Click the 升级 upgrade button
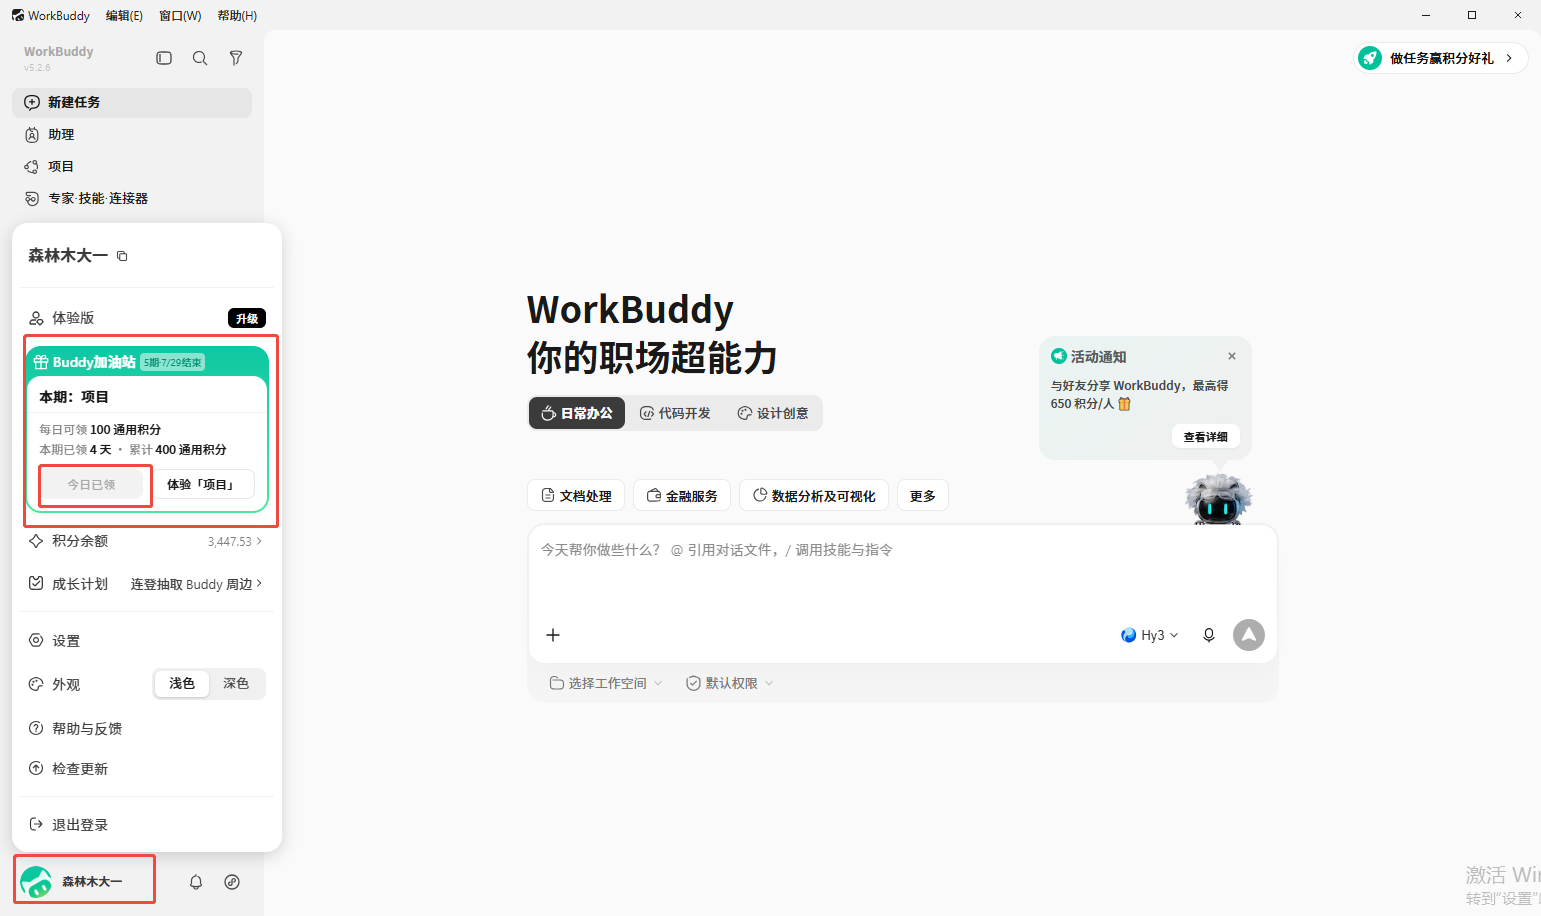Image resolution: width=1541 pixels, height=916 pixels. point(247,318)
